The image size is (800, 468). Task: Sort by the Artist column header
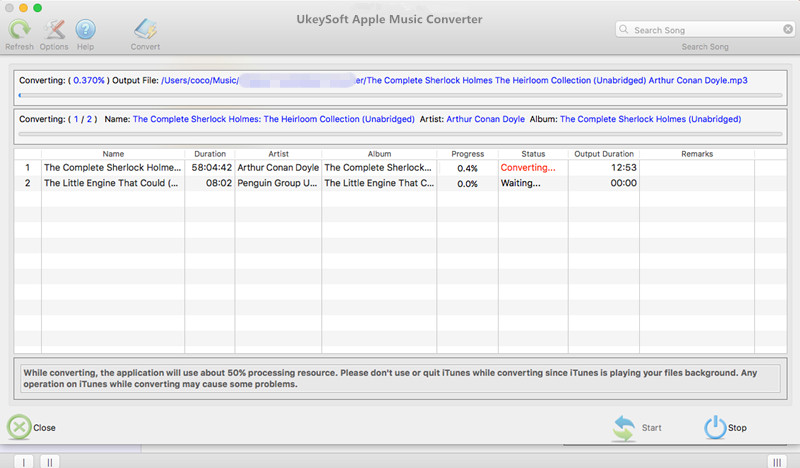(x=278, y=154)
